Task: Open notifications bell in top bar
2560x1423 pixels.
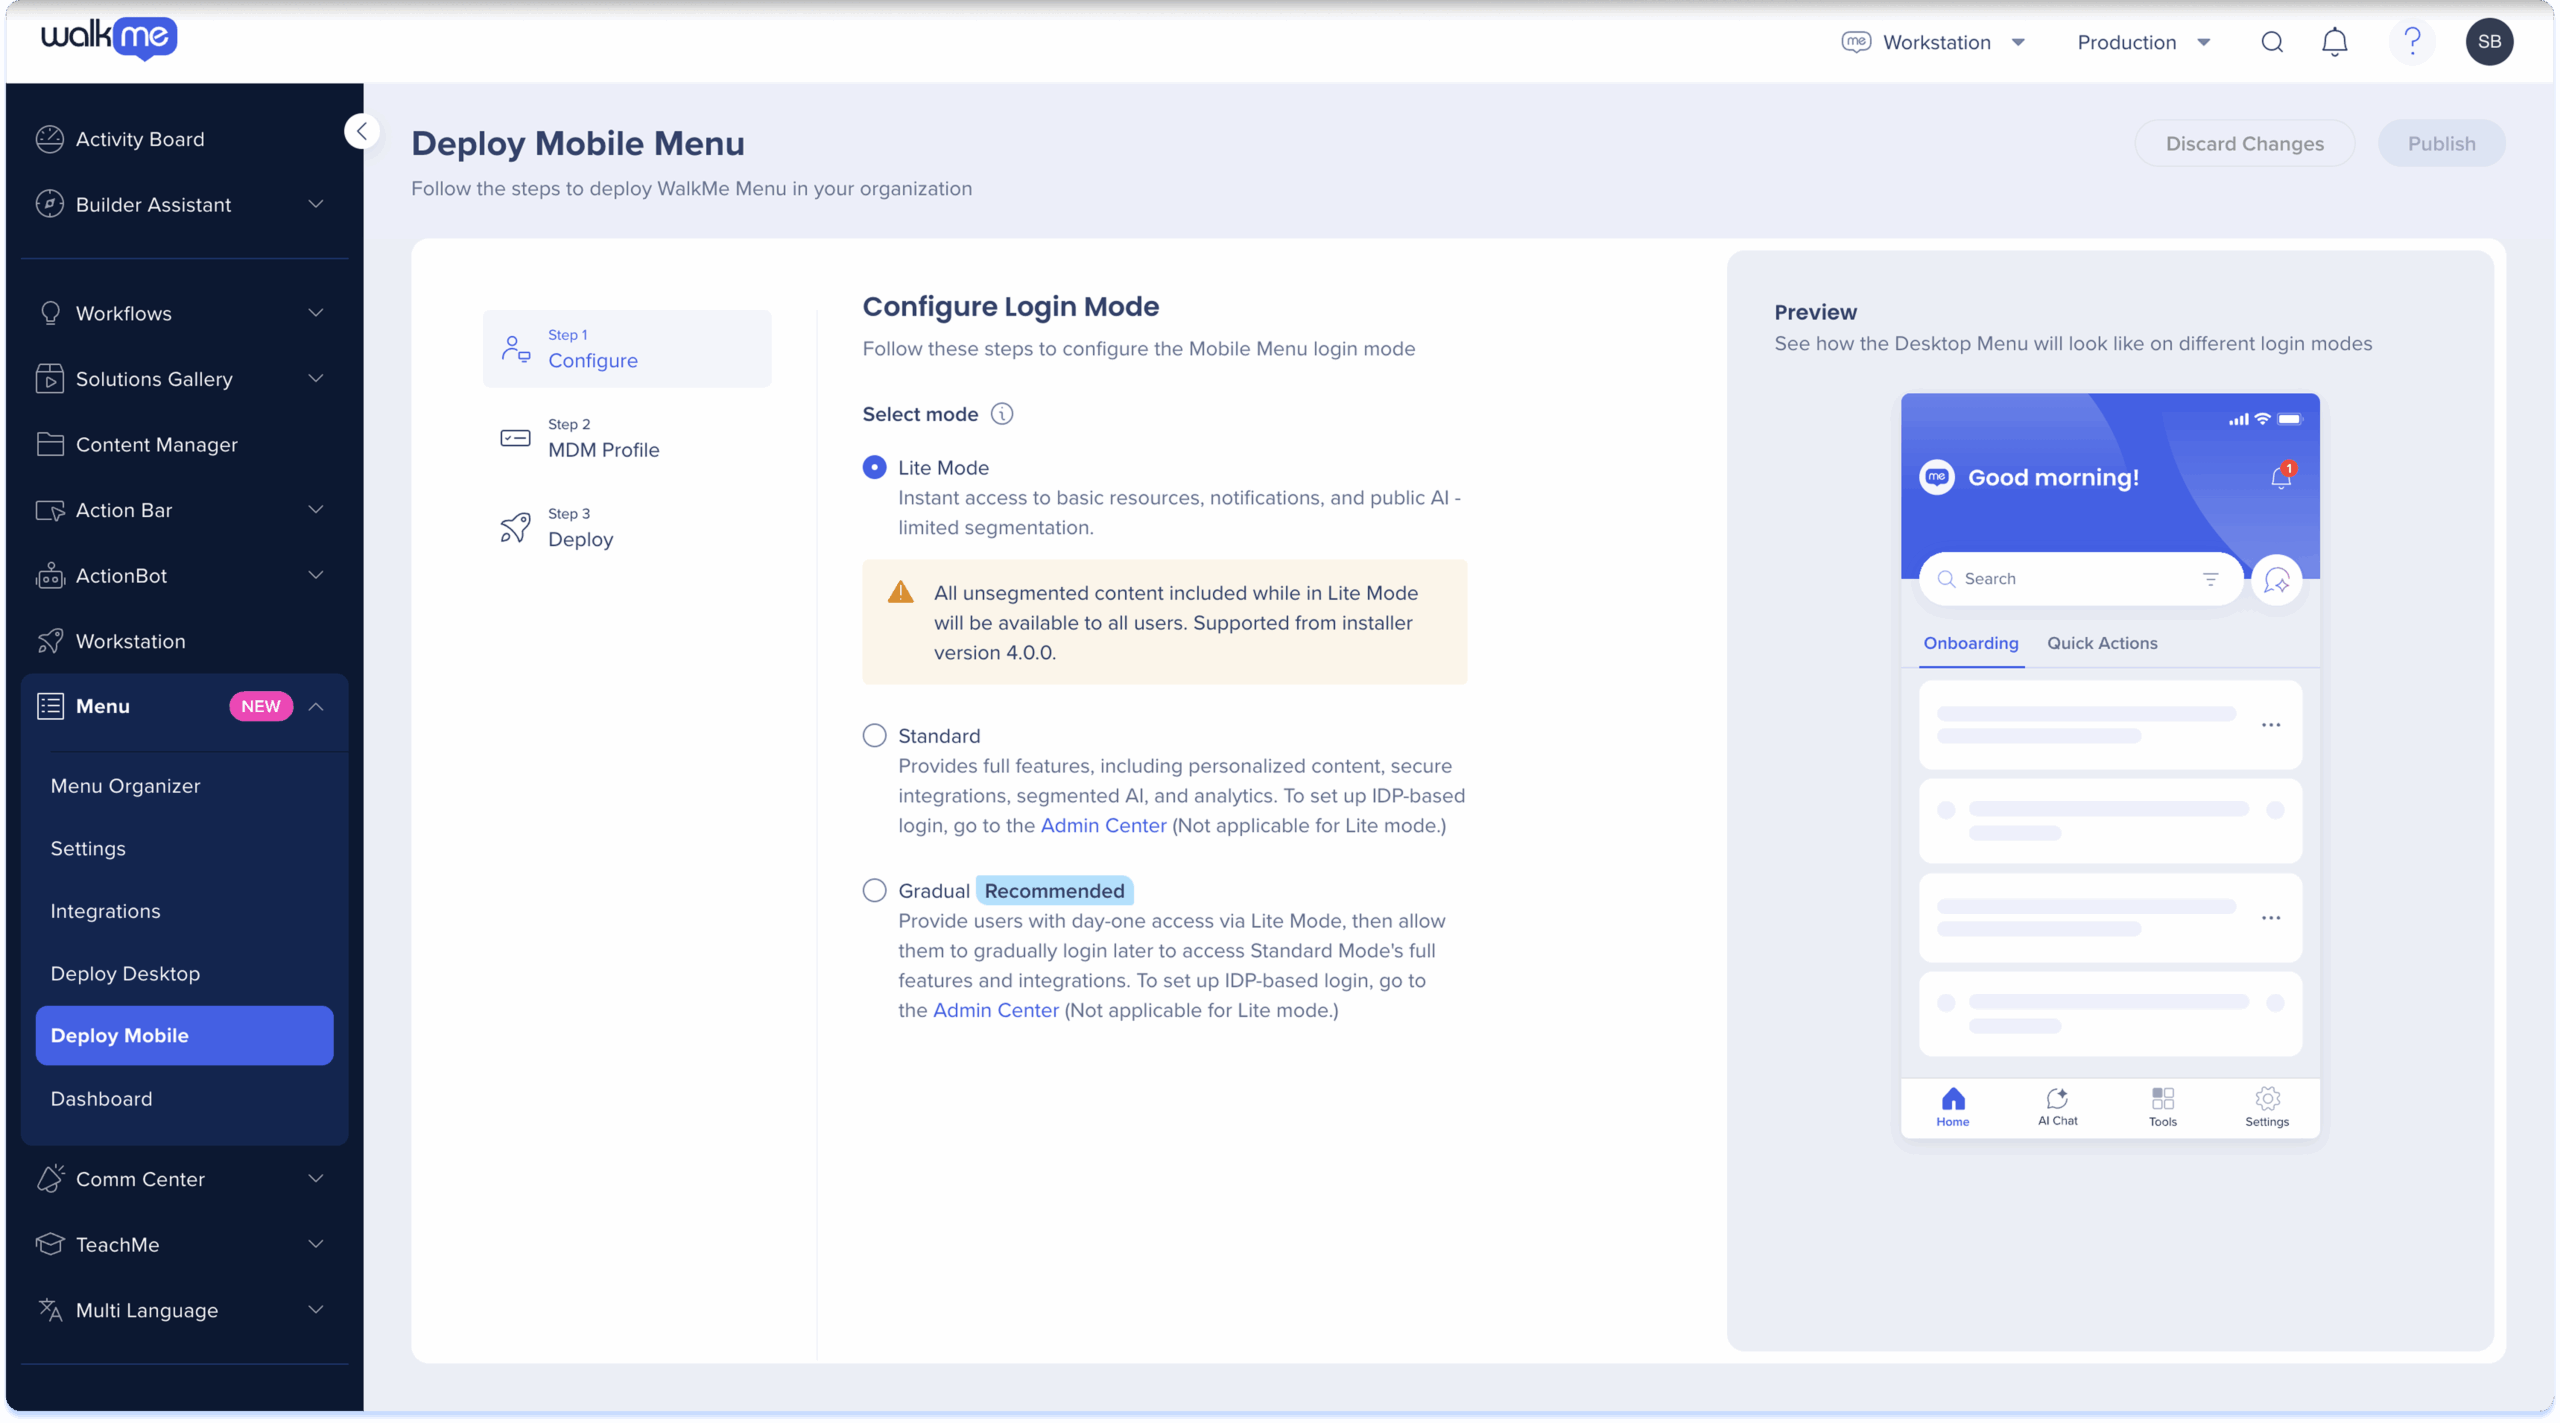Action: [x=2334, y=42]
